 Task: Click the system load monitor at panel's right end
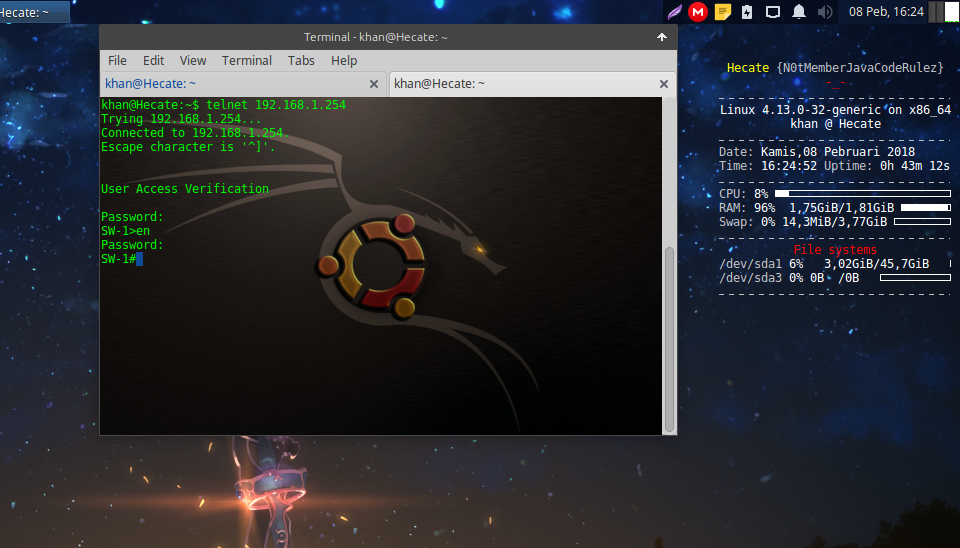(x=944, y=12)
